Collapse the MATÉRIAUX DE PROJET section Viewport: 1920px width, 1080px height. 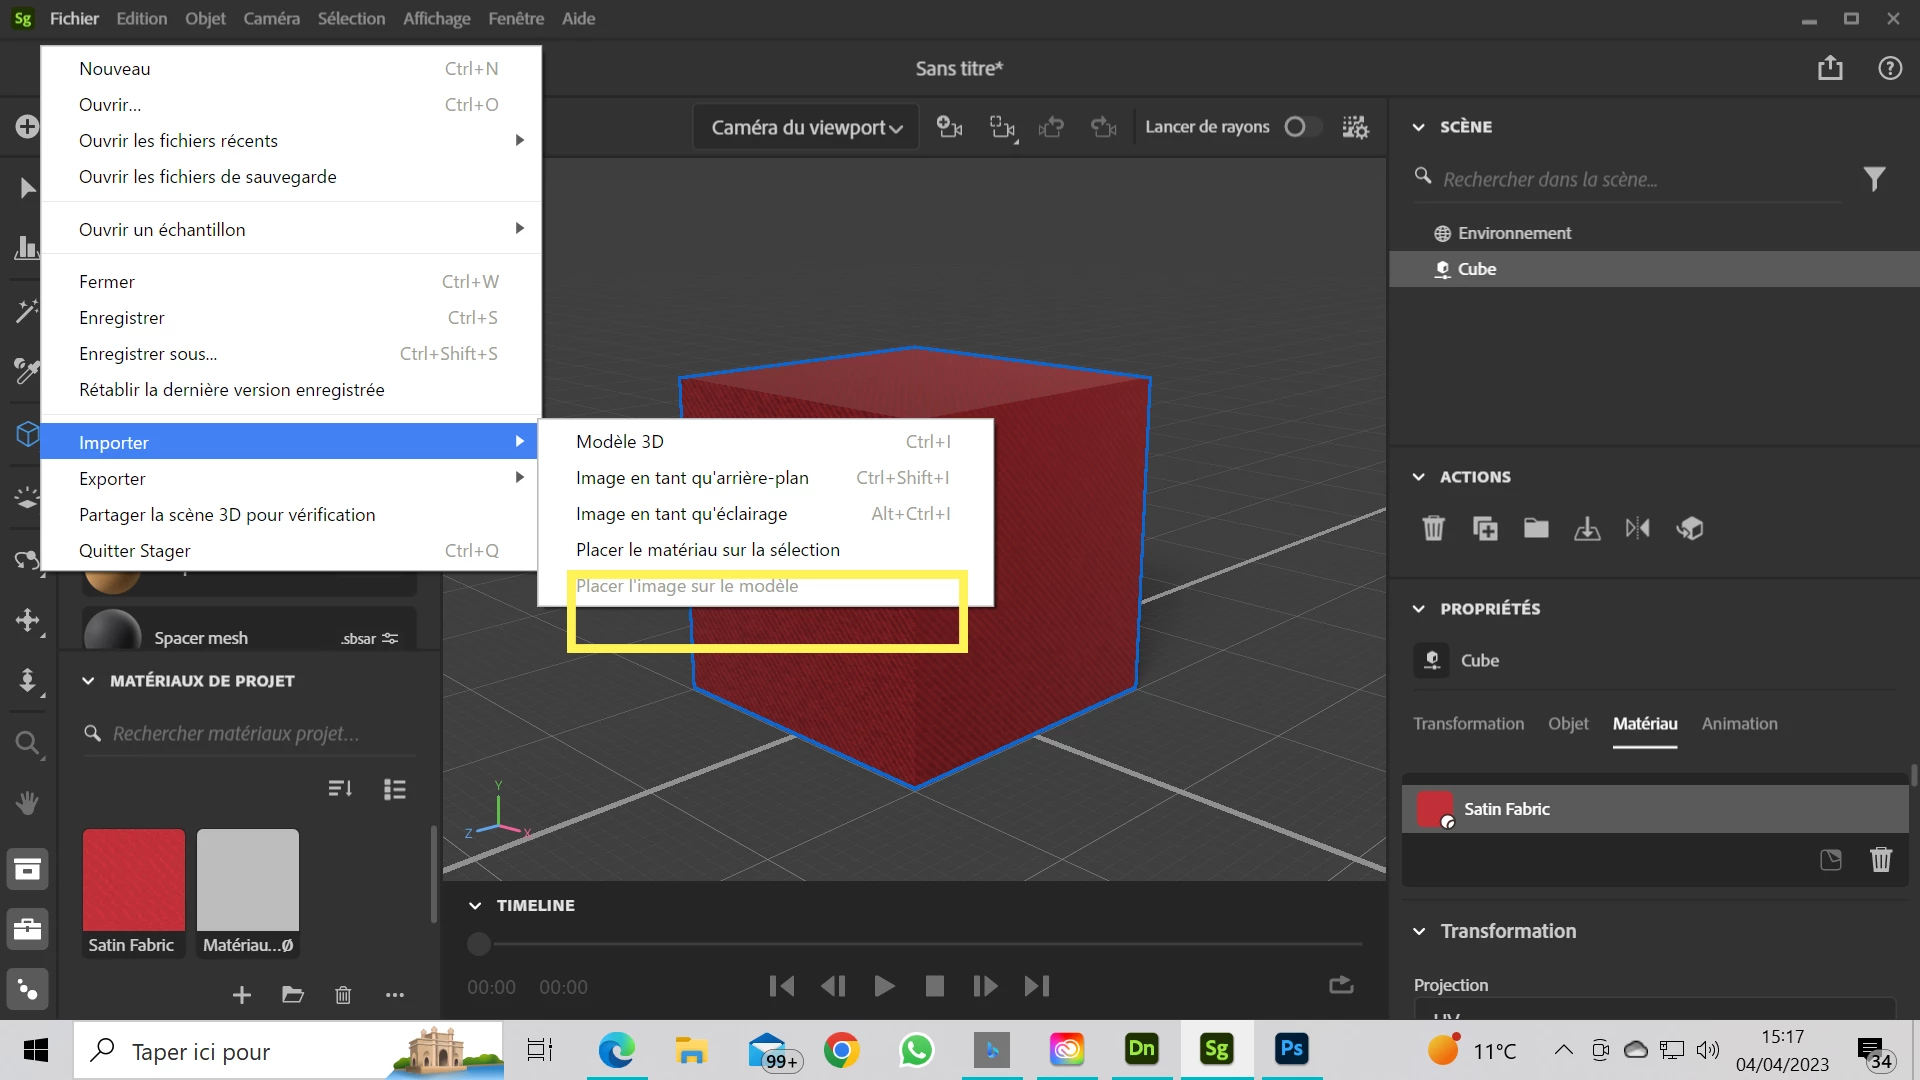click(x=88, y=680)
